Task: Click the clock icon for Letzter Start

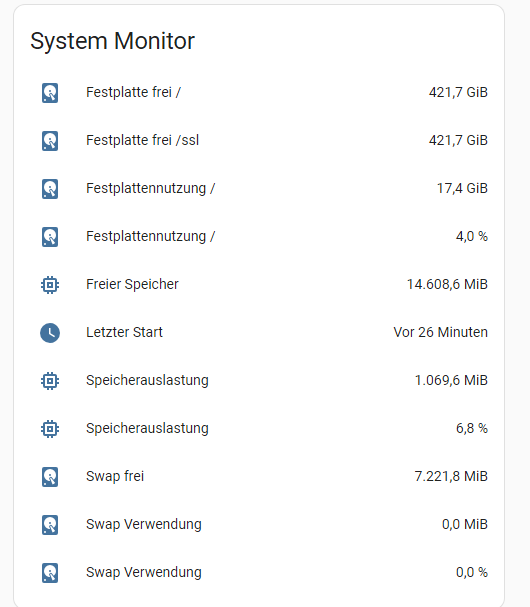Action: (50, 333)
